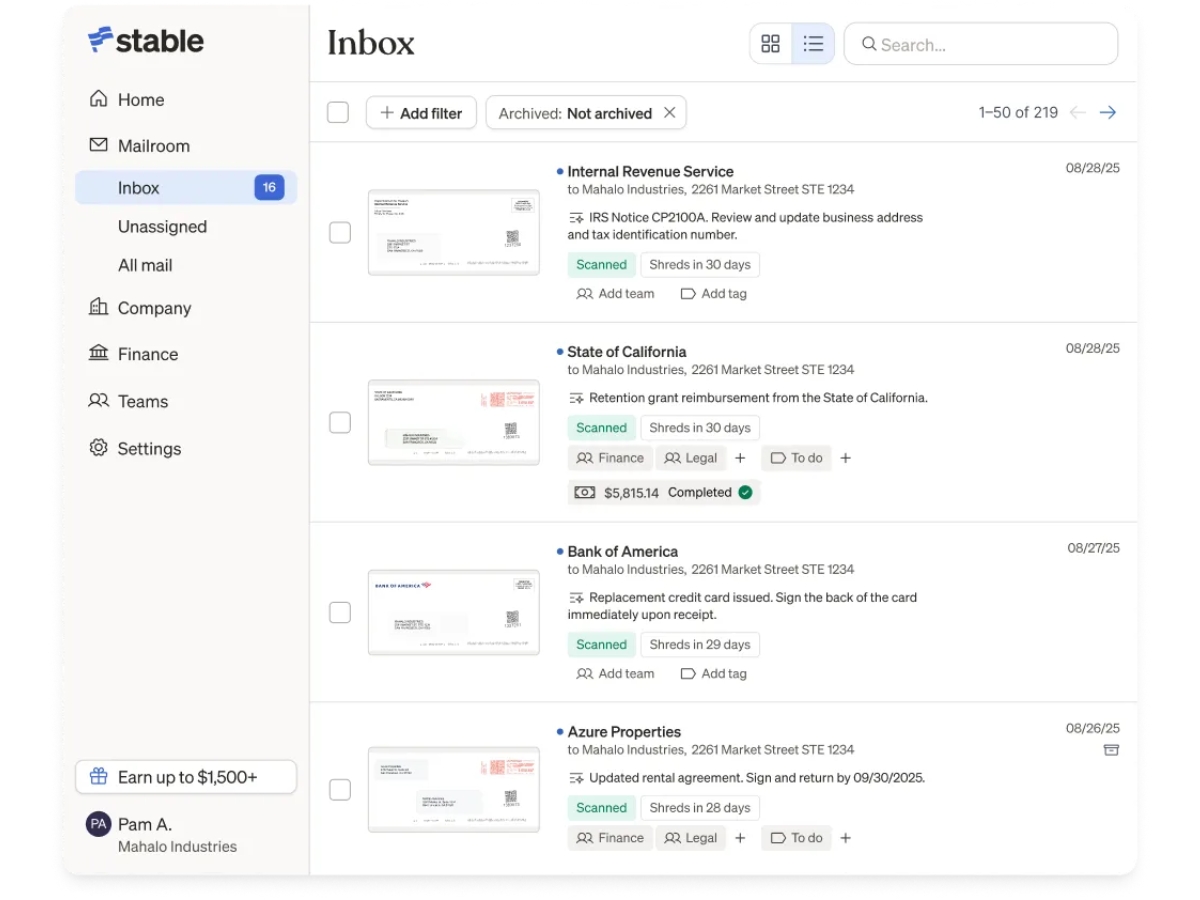Click Shreds in 30 days on Internal Revenue Service
The image size is (1200, 900).
click(700, 265)
